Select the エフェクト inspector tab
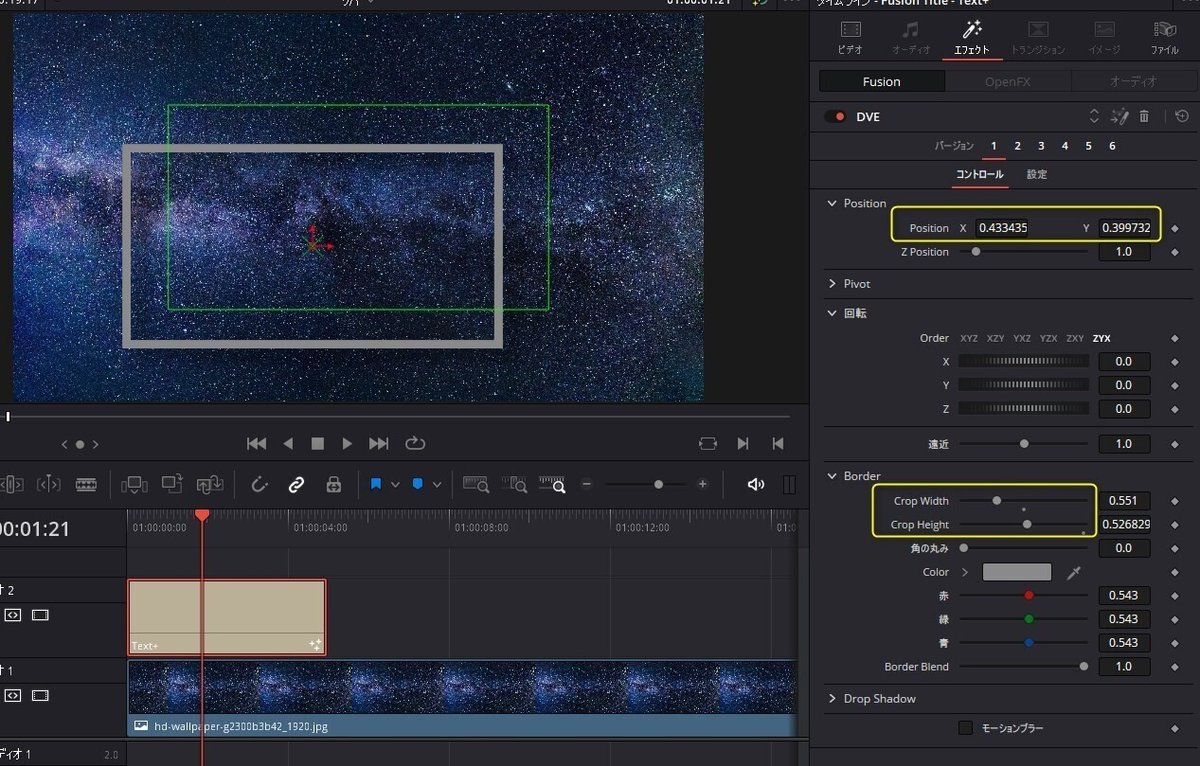 coord(972,37)
